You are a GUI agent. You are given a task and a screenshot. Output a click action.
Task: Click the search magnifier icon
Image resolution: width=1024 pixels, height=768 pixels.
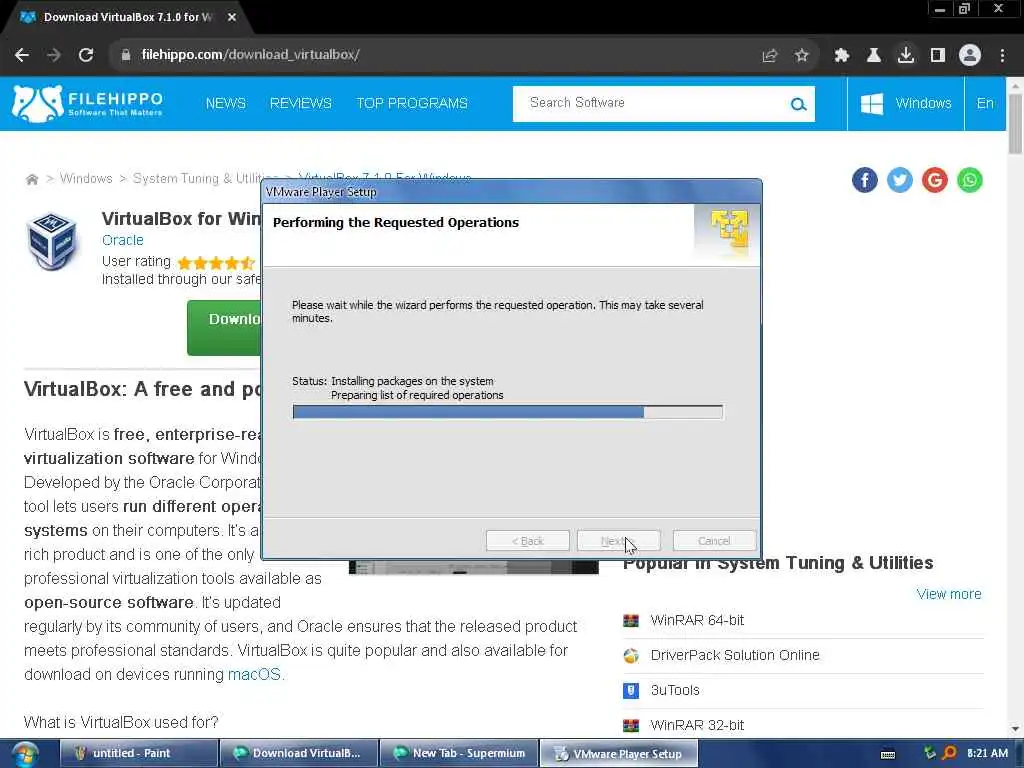[797, 104]
